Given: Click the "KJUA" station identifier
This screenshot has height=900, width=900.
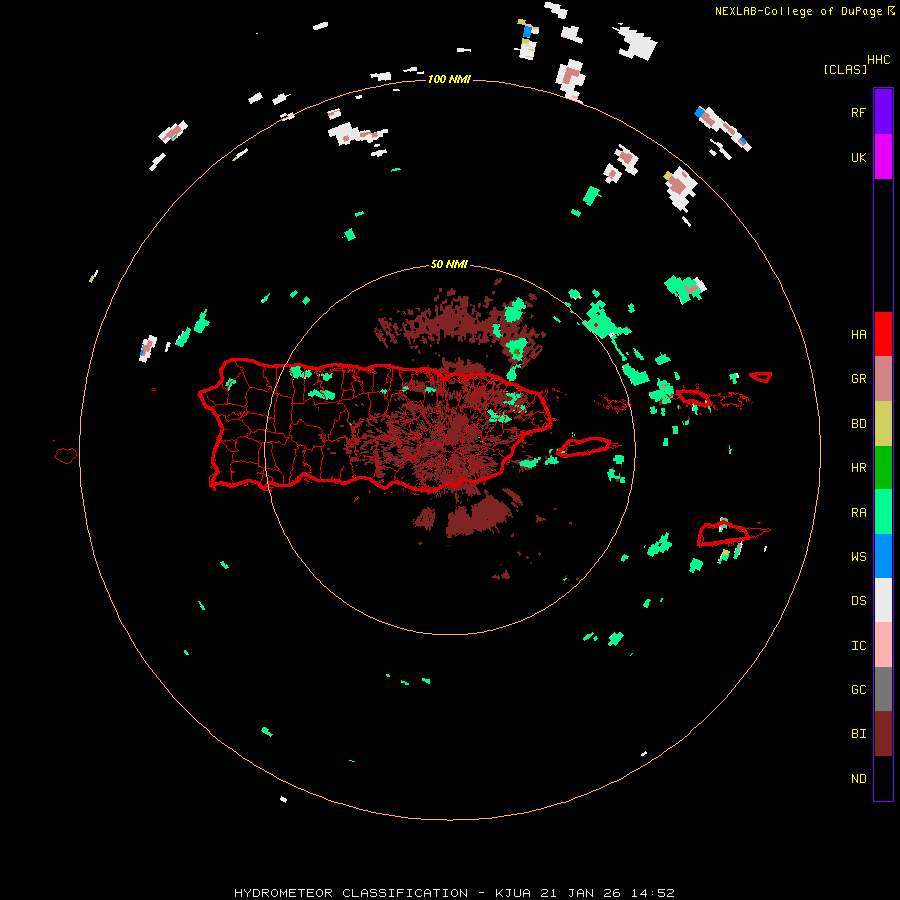Looking at the screenshot, I should click(513, 893).
